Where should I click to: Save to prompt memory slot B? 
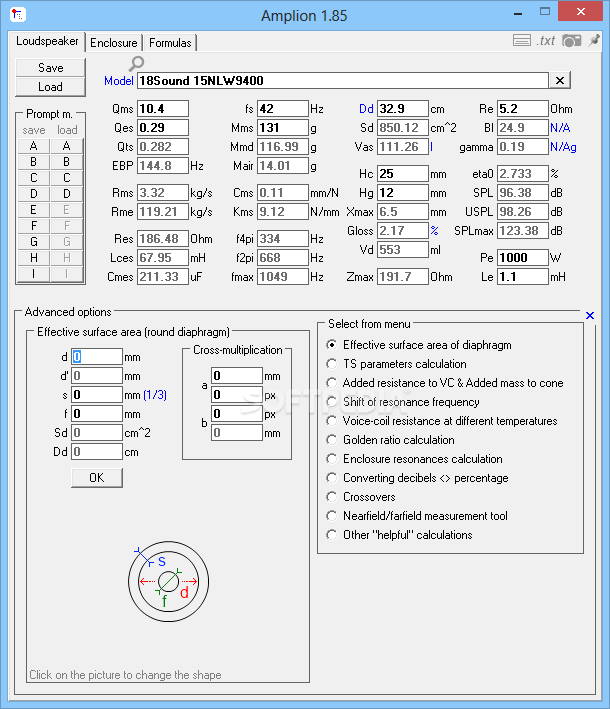click(33, 162)
